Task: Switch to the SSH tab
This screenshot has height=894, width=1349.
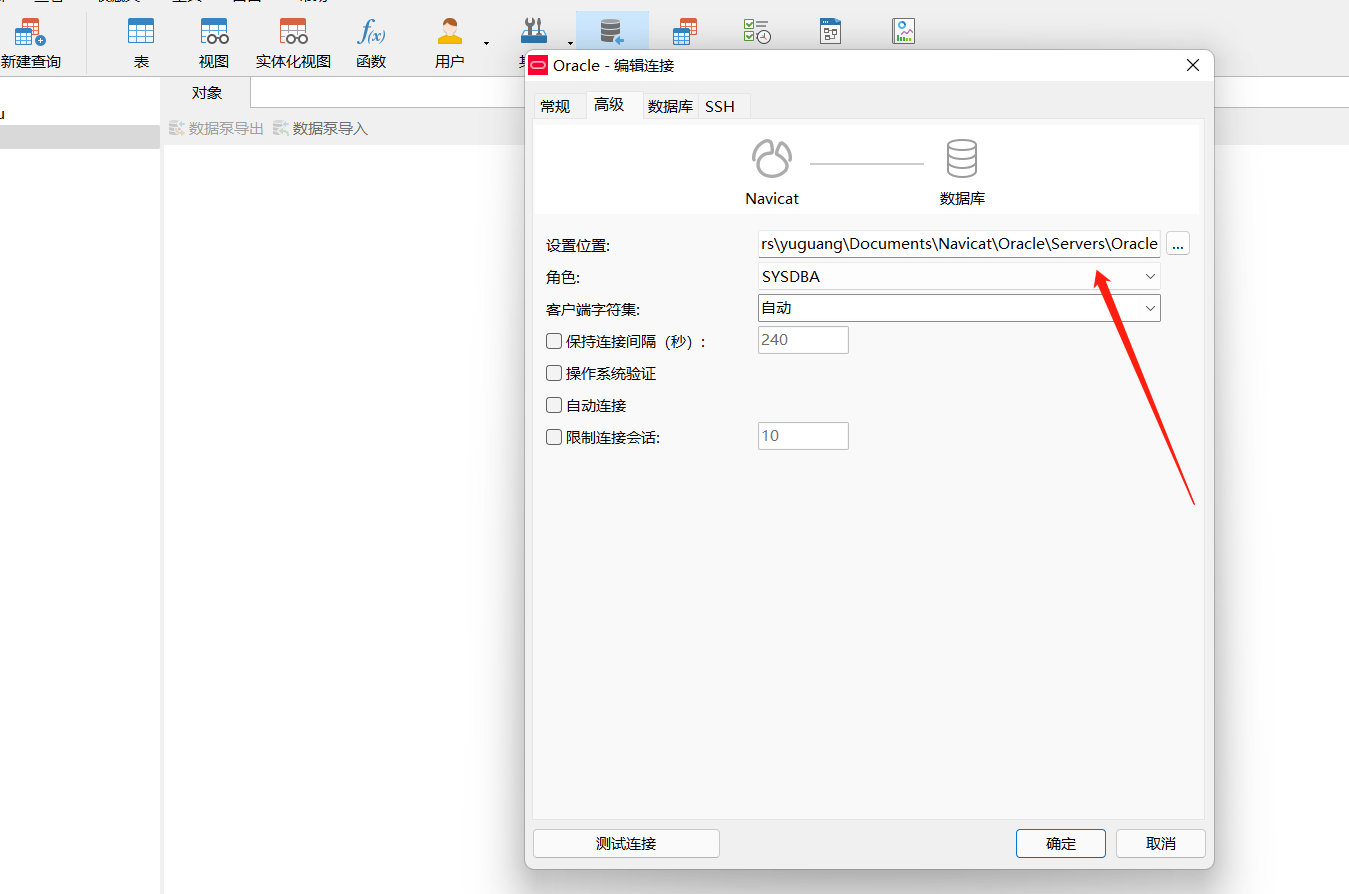Action: point(722,106)
